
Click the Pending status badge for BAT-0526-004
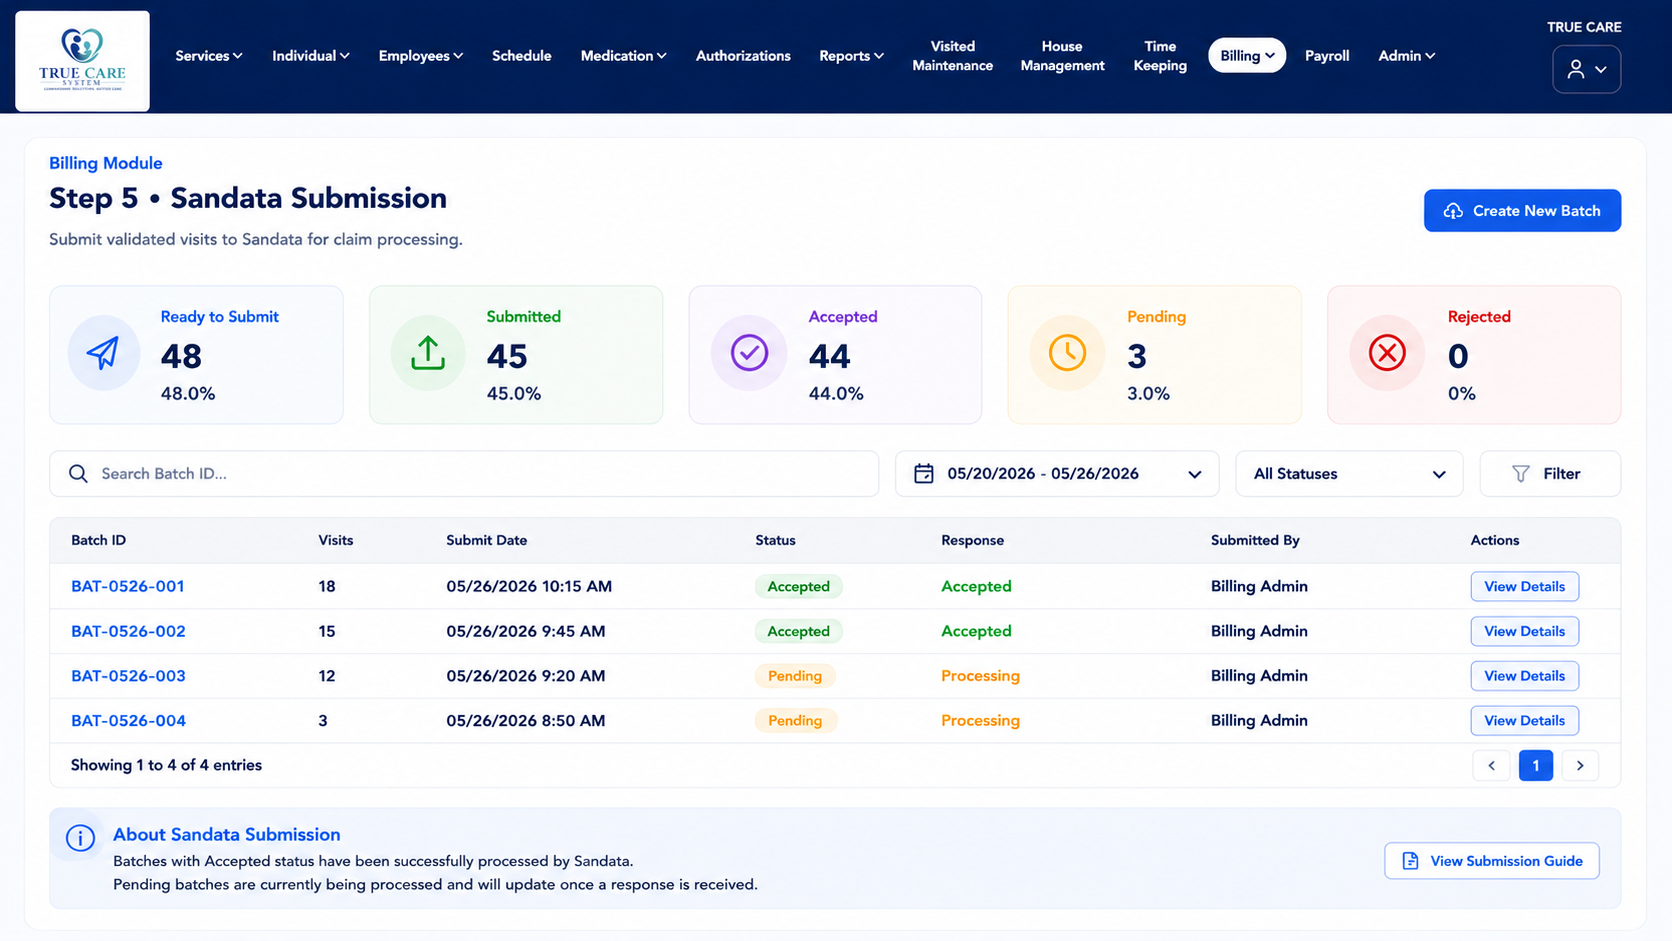(795, 720)
